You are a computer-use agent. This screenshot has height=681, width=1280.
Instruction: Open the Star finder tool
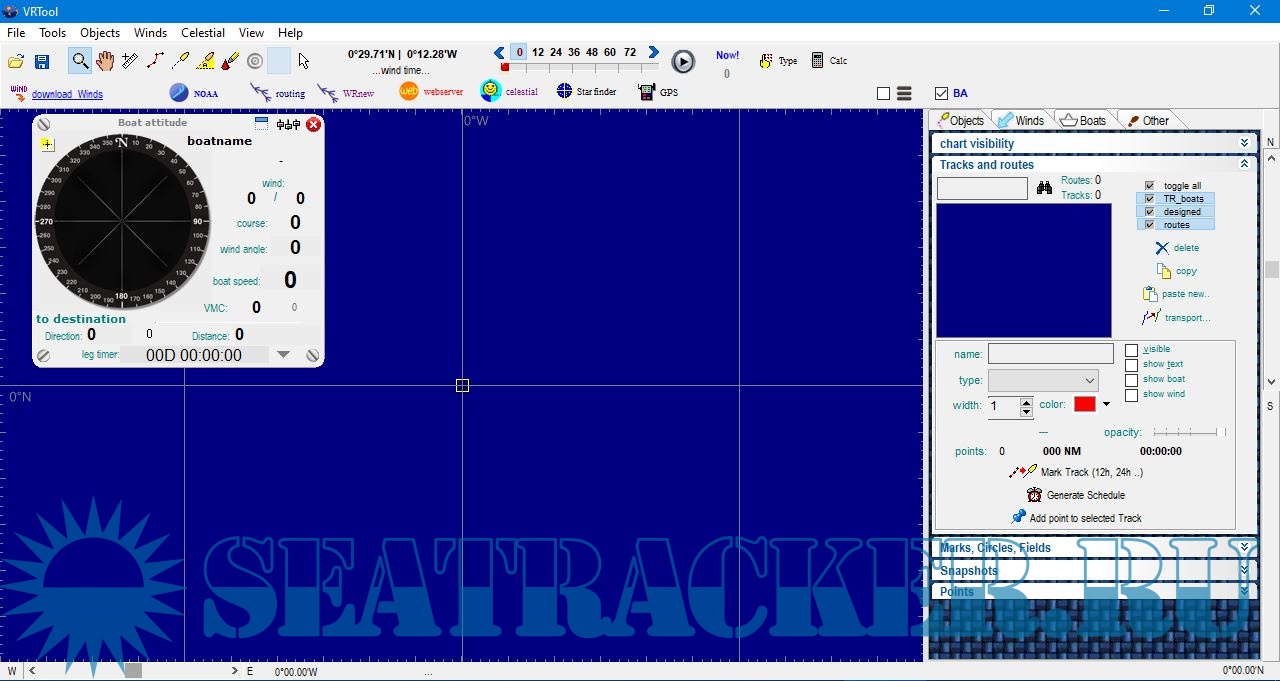(x=586, y=92)
